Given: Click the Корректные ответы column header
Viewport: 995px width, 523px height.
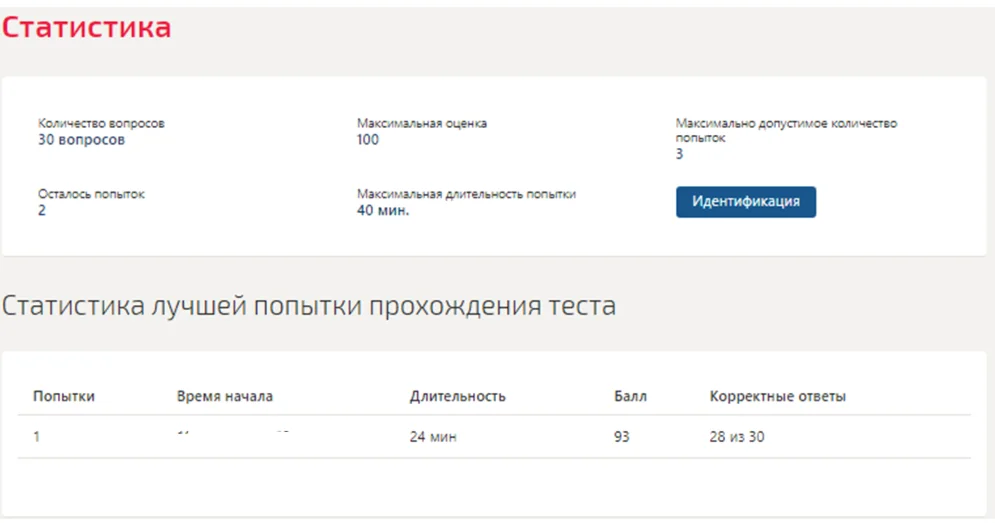Looking at the screenshot, I should coord(777,397).
